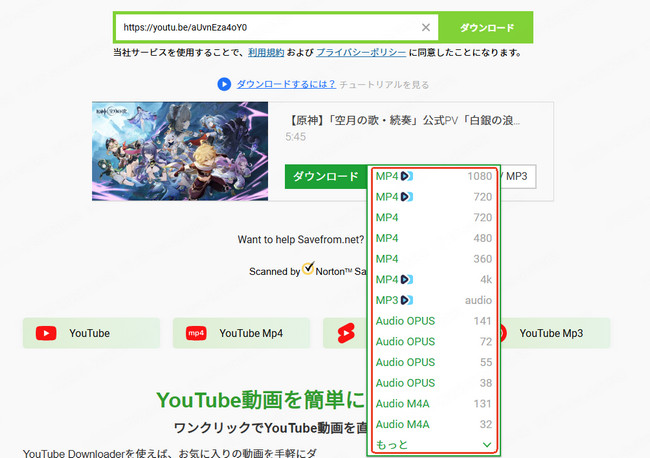650x458 pixels.
Task: Choose Audio OPUS 38
Action: (x=434, y=383)
